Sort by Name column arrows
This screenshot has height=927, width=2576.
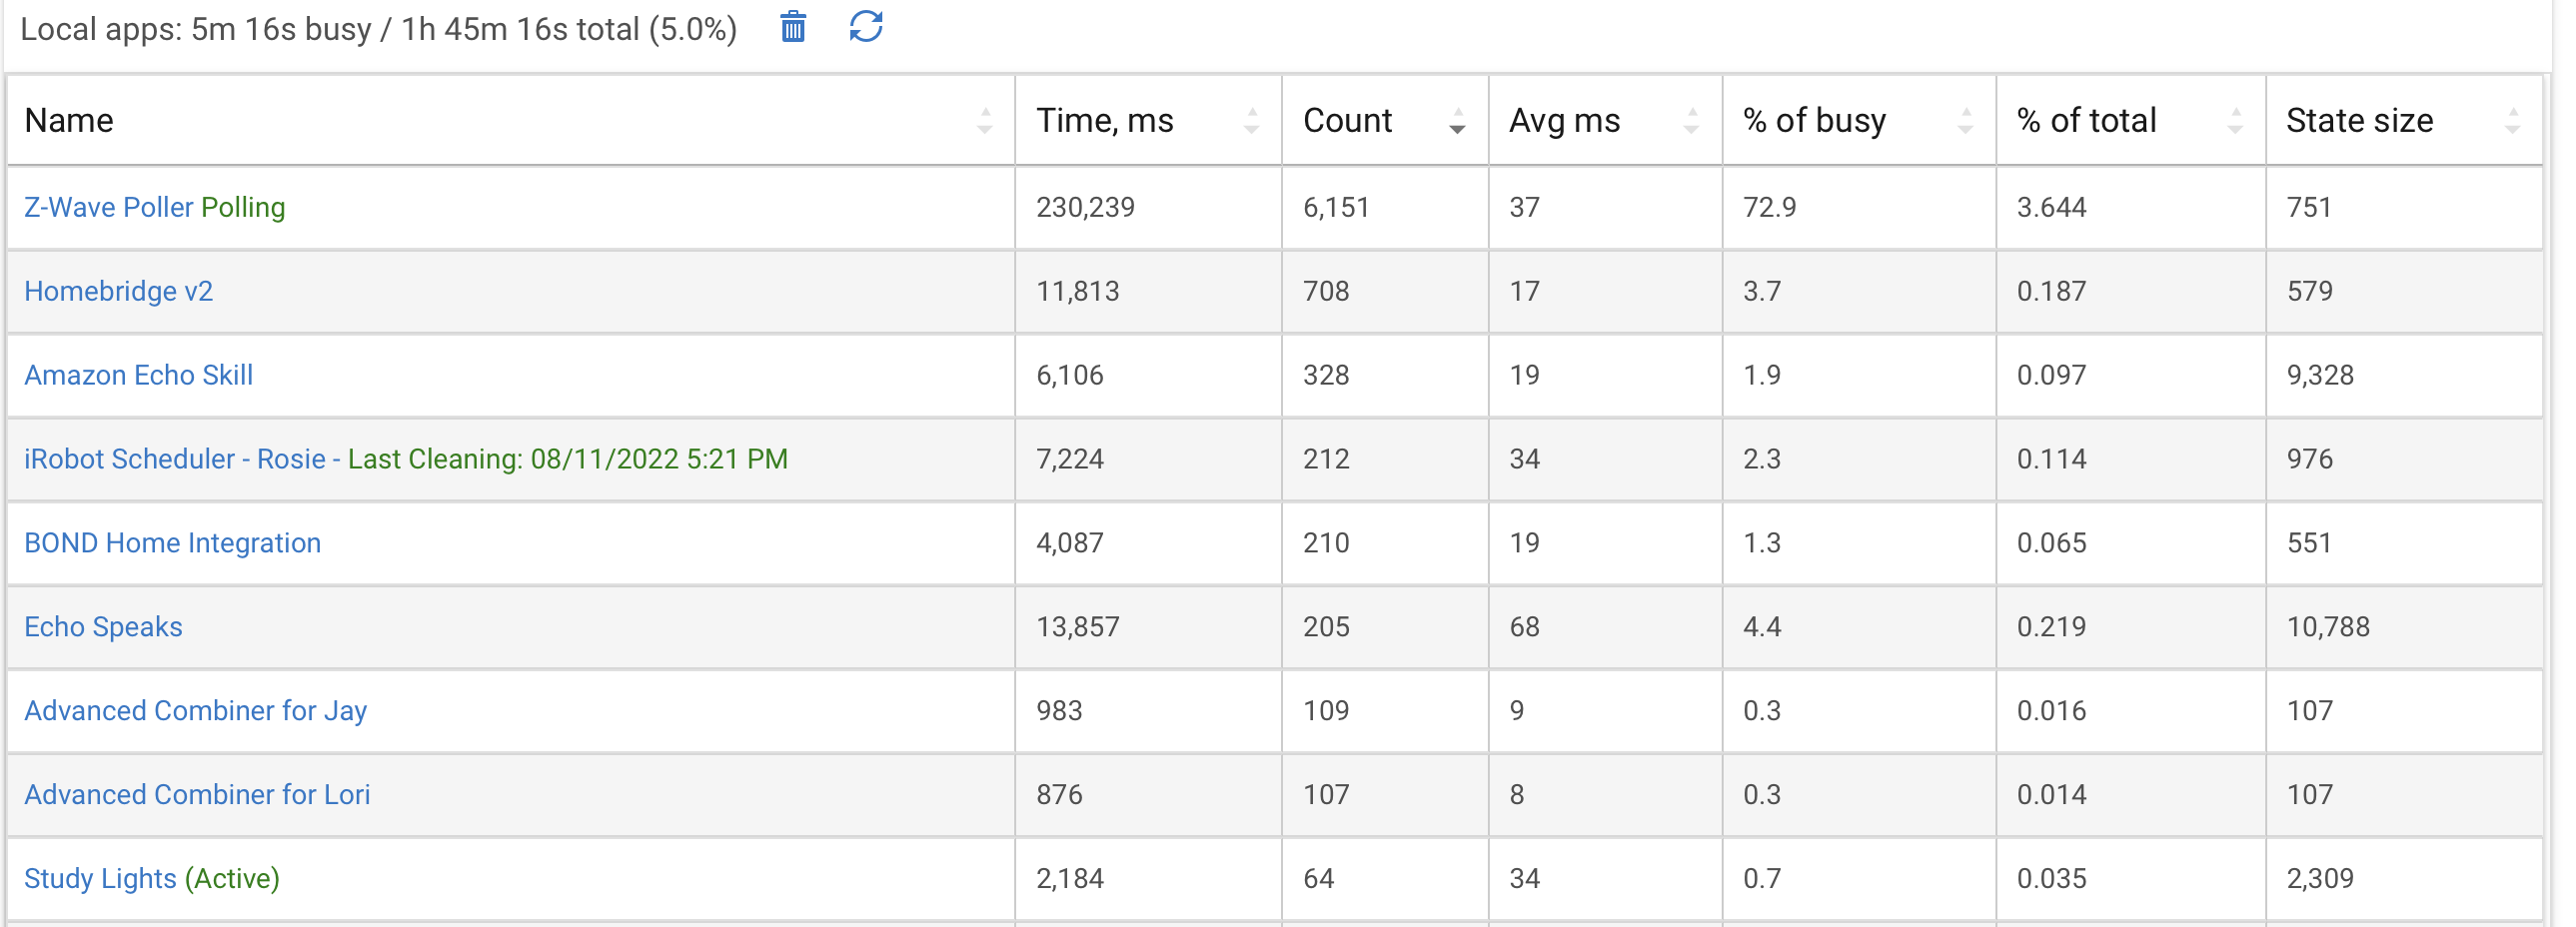[985, 121]
